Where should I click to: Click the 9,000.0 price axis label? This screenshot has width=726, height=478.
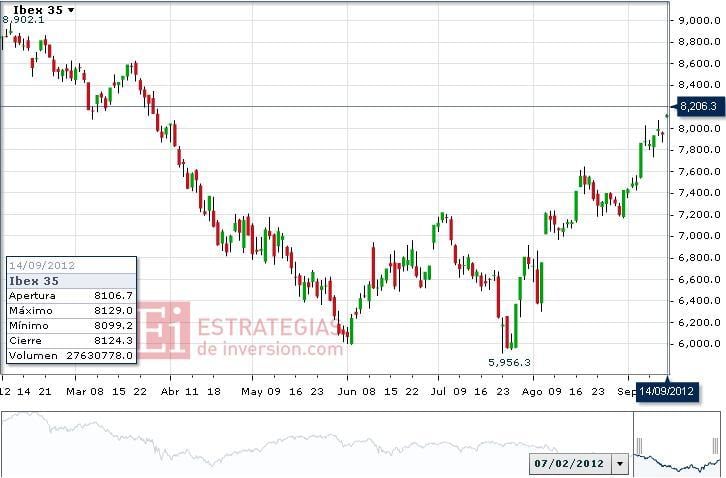(699, 20)
